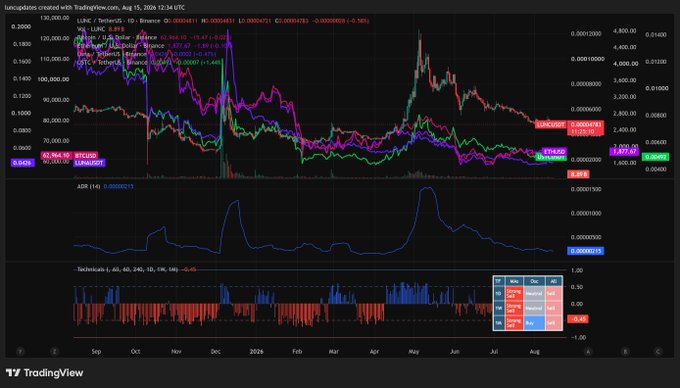Screen dimensions: 680x388
Task: Click the May label on the time axis
Action: click(x=414, y=352)
